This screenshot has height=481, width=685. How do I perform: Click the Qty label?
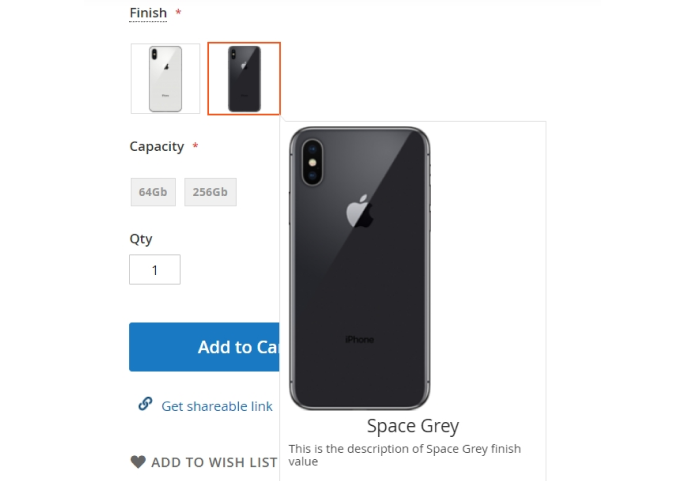click(x=141, y=239)
